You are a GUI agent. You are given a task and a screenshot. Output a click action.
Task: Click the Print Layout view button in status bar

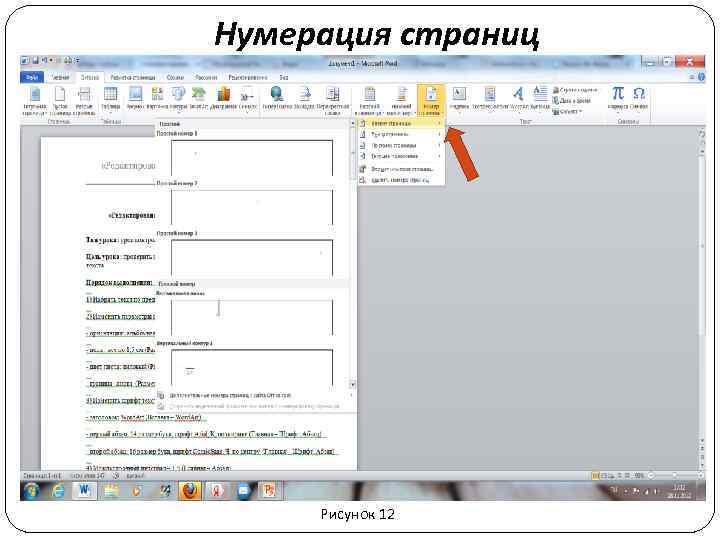(596, 476)
